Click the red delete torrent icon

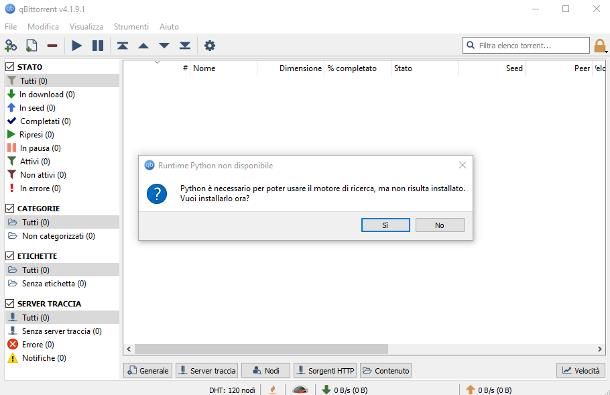click(52, 46)
